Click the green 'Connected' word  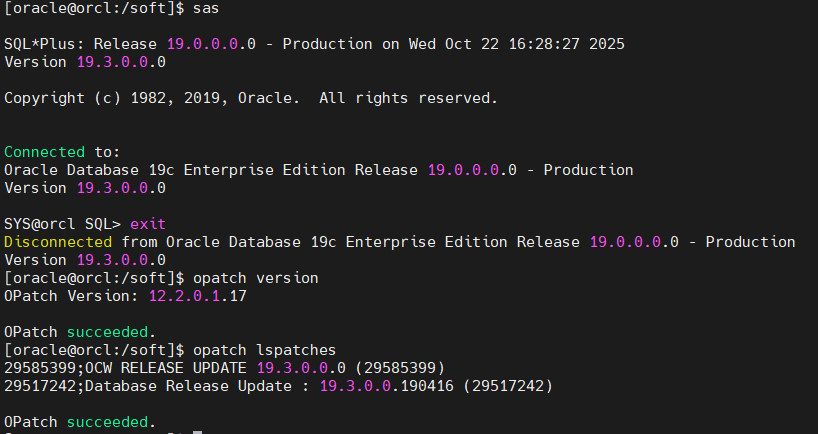pyautogui.click(x=44, y=152)
